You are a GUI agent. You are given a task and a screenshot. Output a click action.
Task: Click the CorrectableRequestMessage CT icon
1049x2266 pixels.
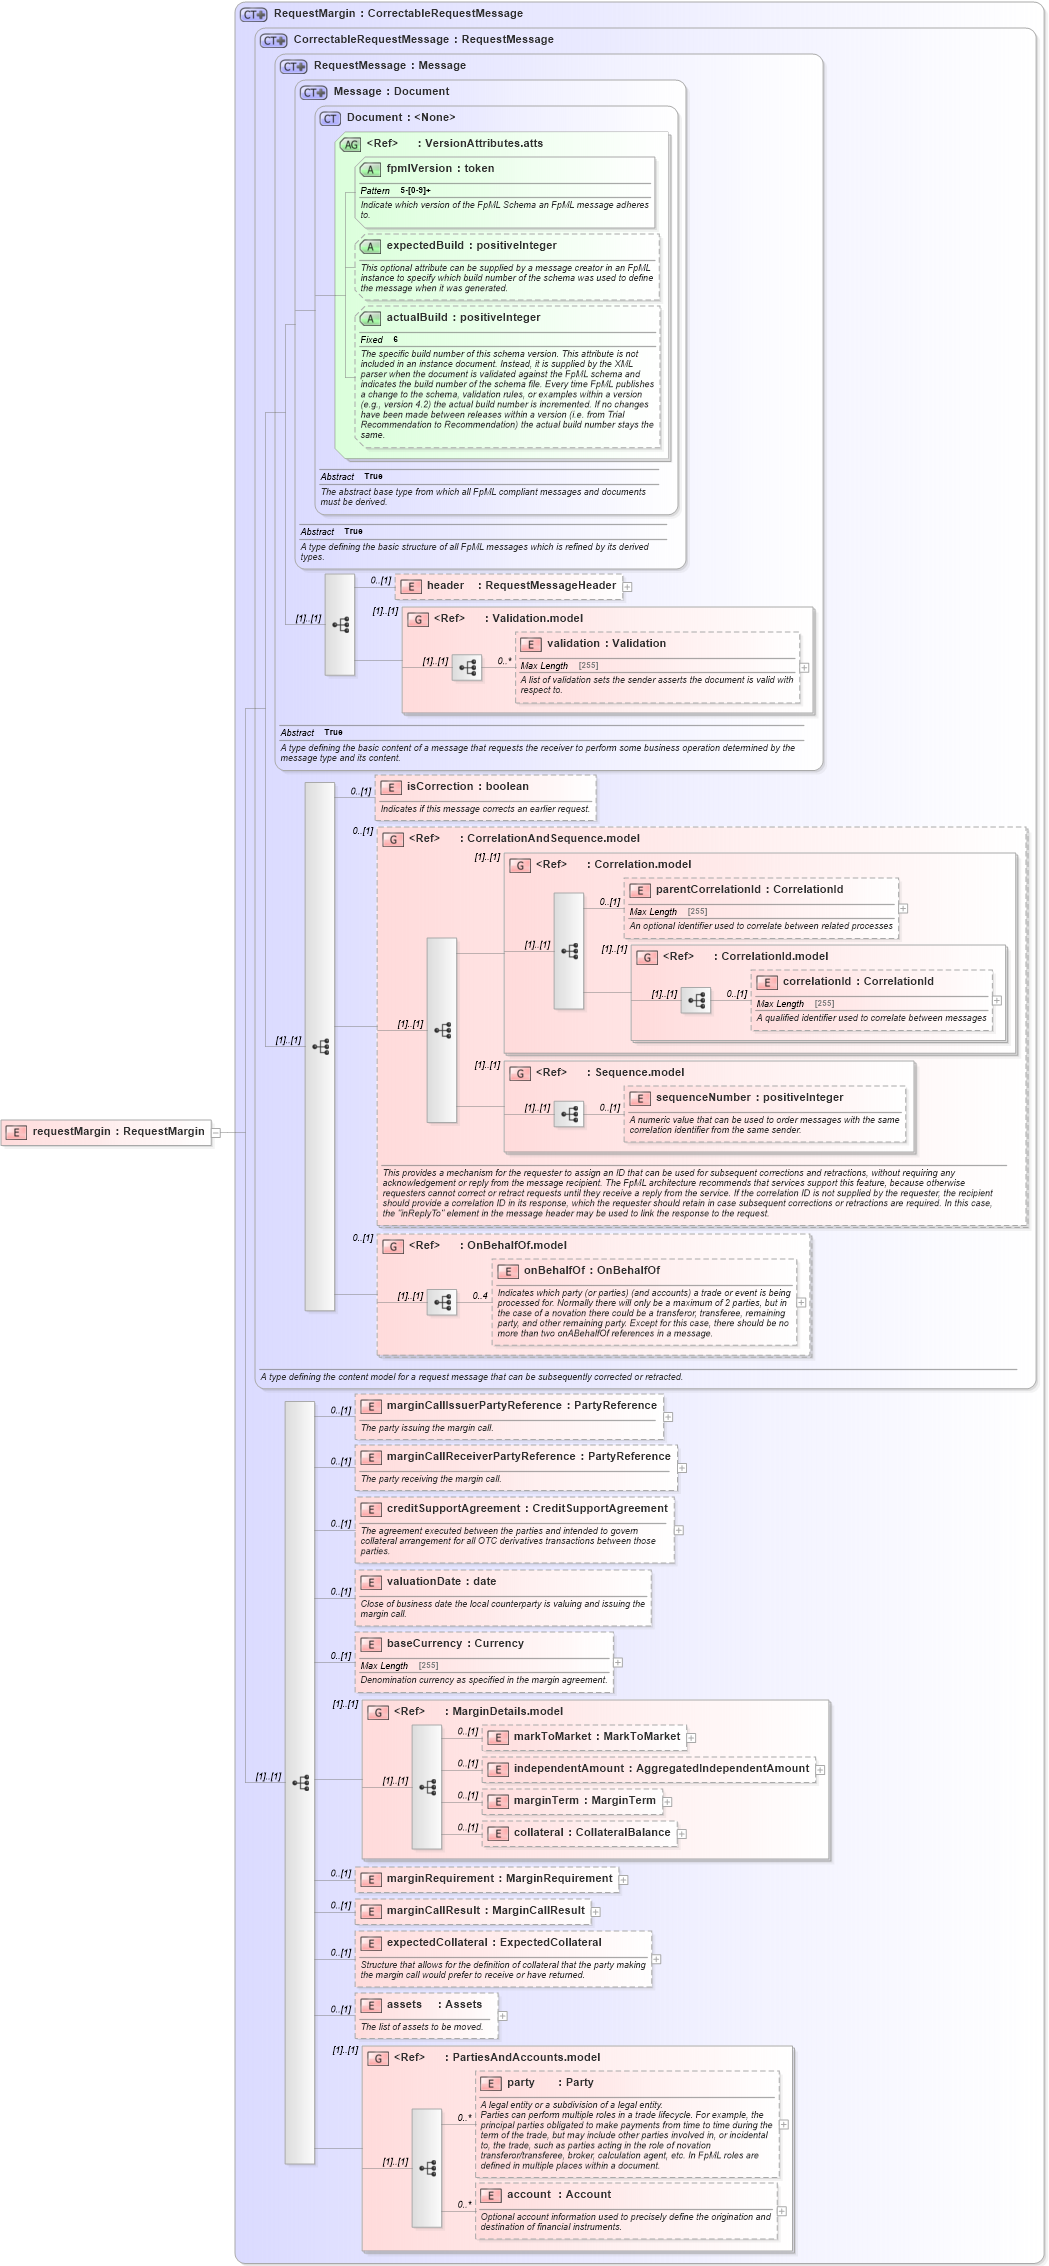click(274, 40)
